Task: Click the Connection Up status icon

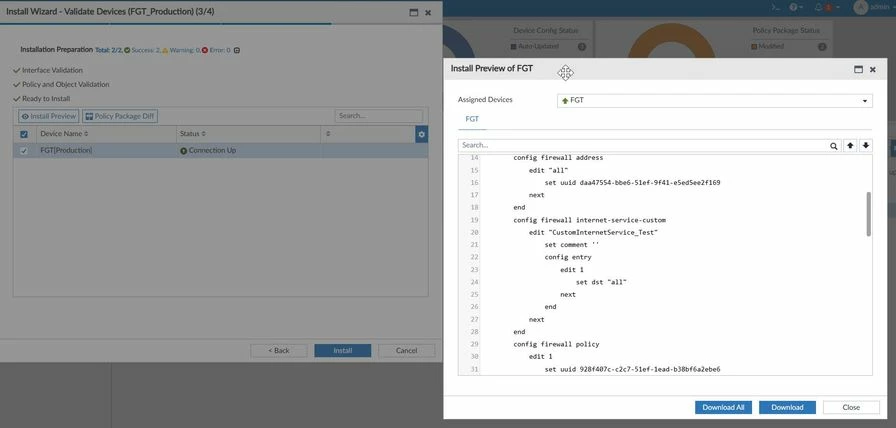Action: click(x=183, y=151)
